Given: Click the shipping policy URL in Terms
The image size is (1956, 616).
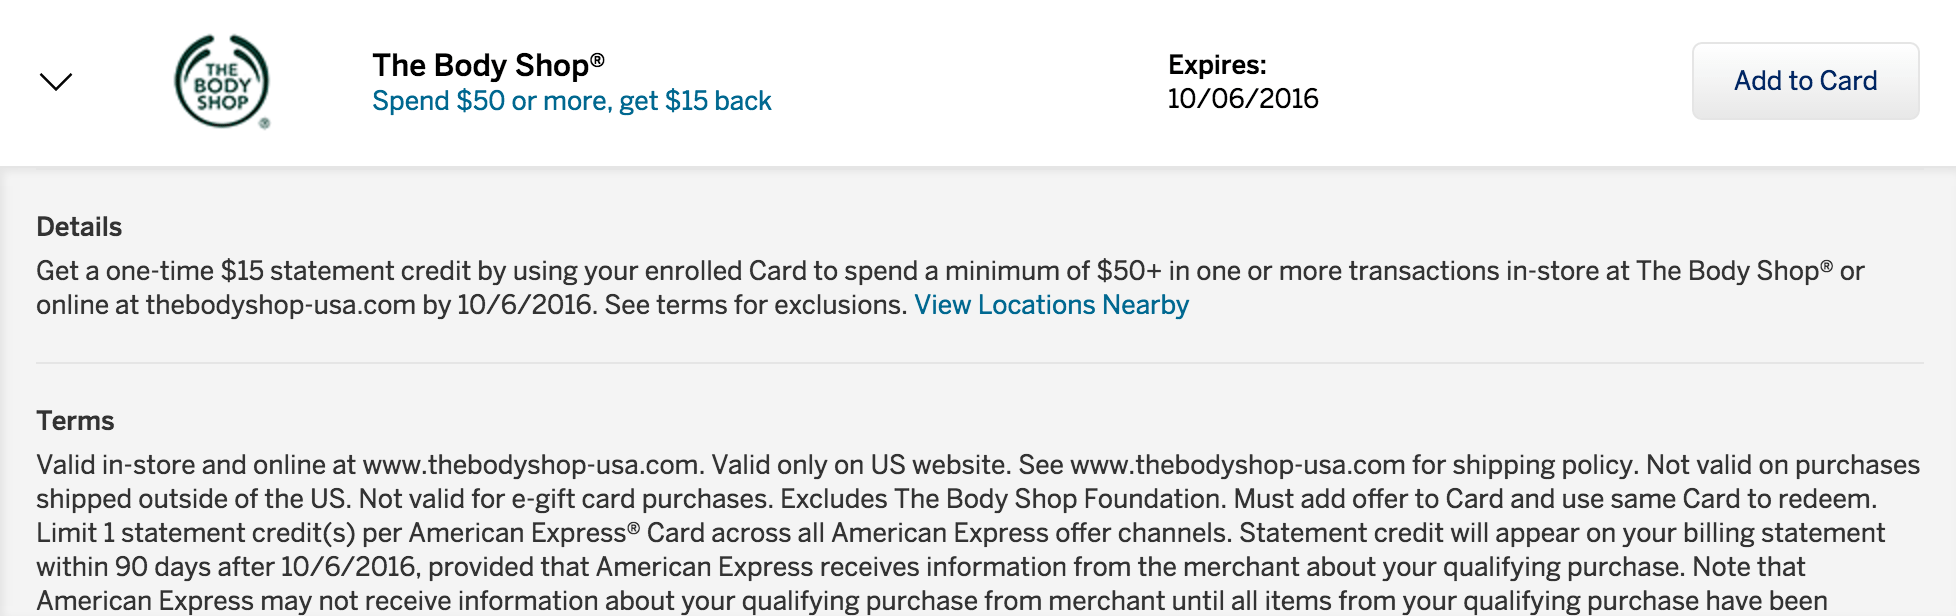Looking at the screenshot, I should 1238,465.
